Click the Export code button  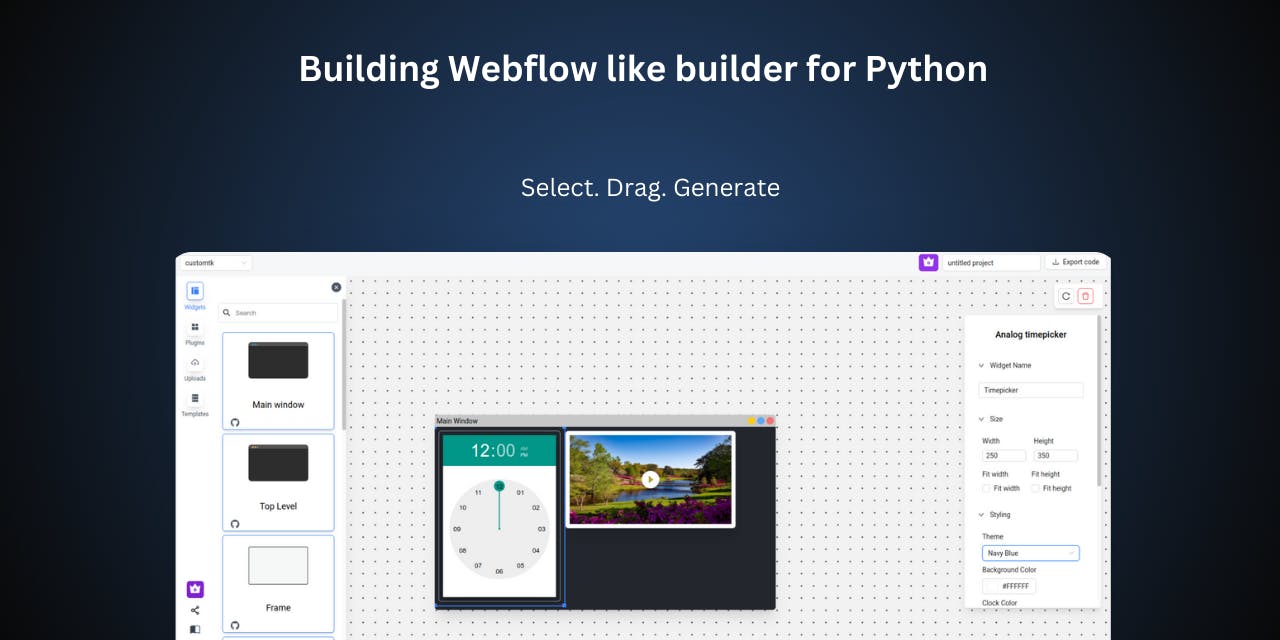pos(1076,262)
